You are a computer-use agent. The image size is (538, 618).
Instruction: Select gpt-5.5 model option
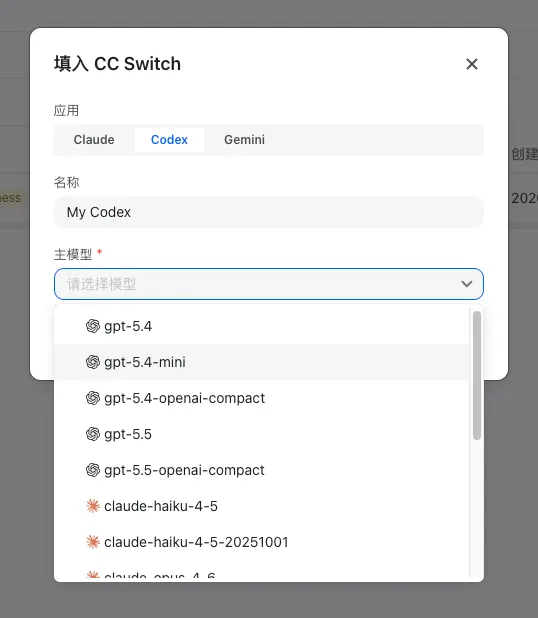coord(261,434)
